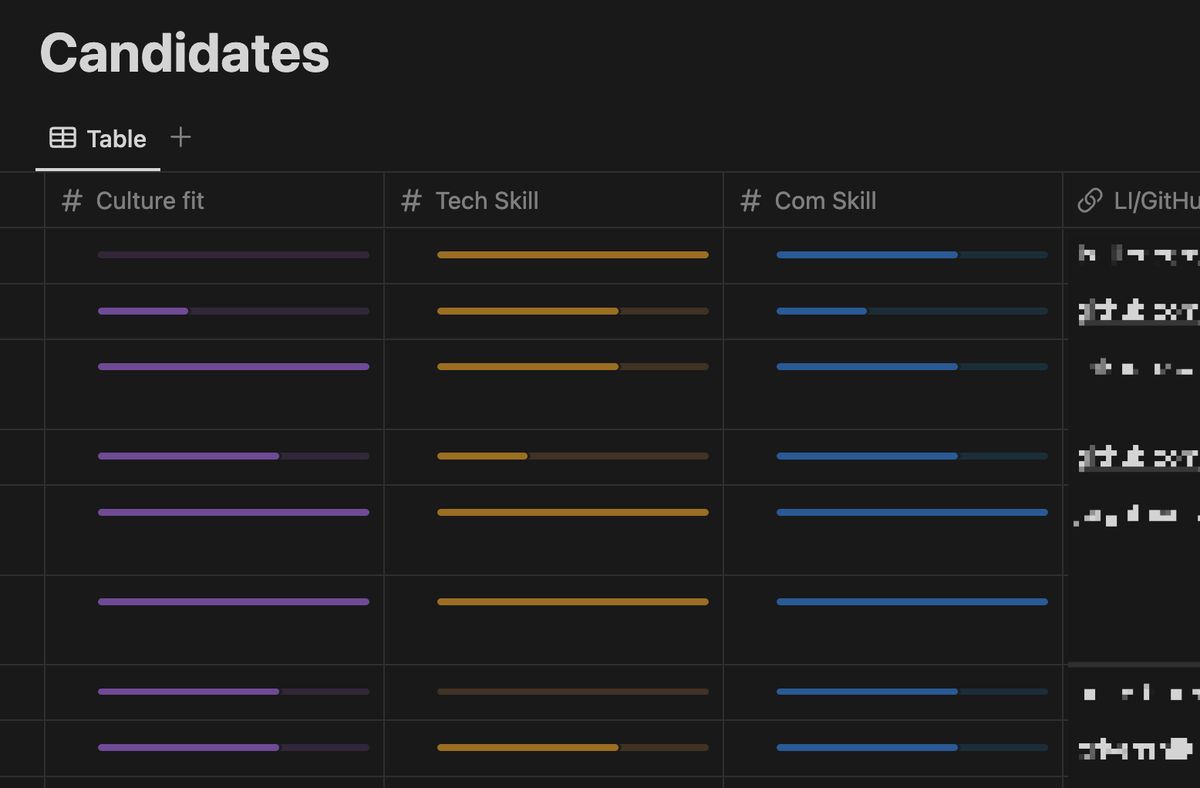Screen dimensions: 1200x788
Task: Open the LI/GitHub link in second row
Action: [1138, 312]
